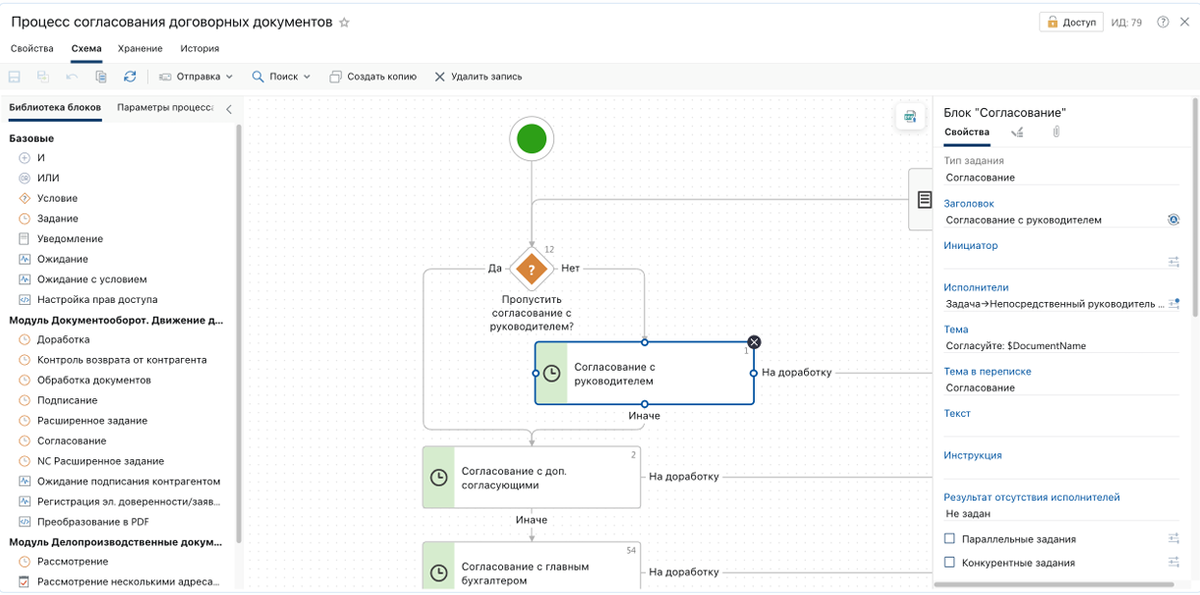1200x595 pixels.
Task: Select block Согласование с доп. согласующими
Action: pyautogui.click(x=531, y=478)
